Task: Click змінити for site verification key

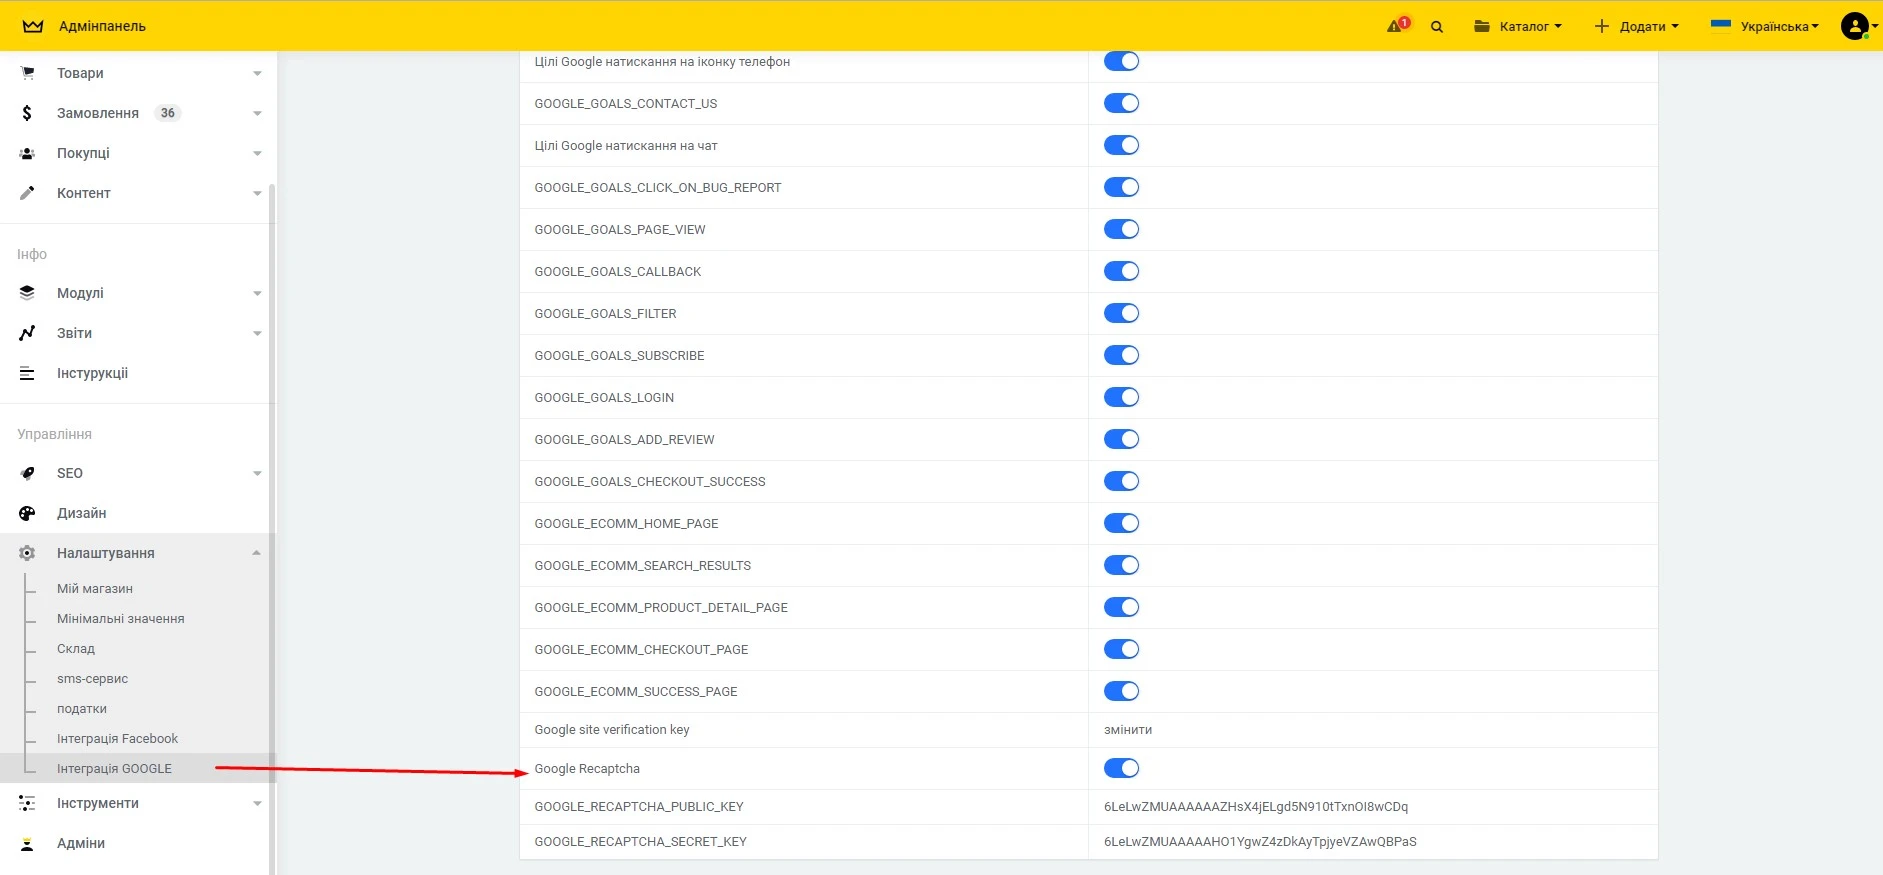Action: (1128, 730)
